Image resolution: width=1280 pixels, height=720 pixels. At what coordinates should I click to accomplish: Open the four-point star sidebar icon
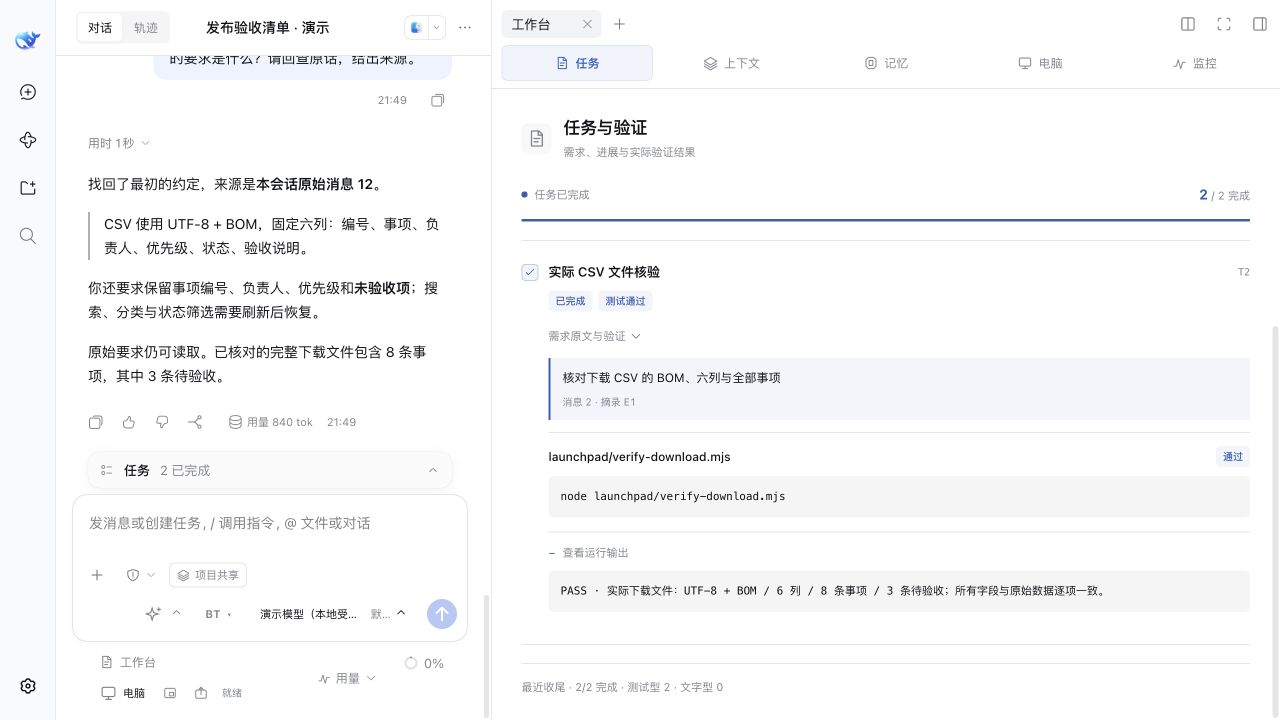[x=28, y=140]
